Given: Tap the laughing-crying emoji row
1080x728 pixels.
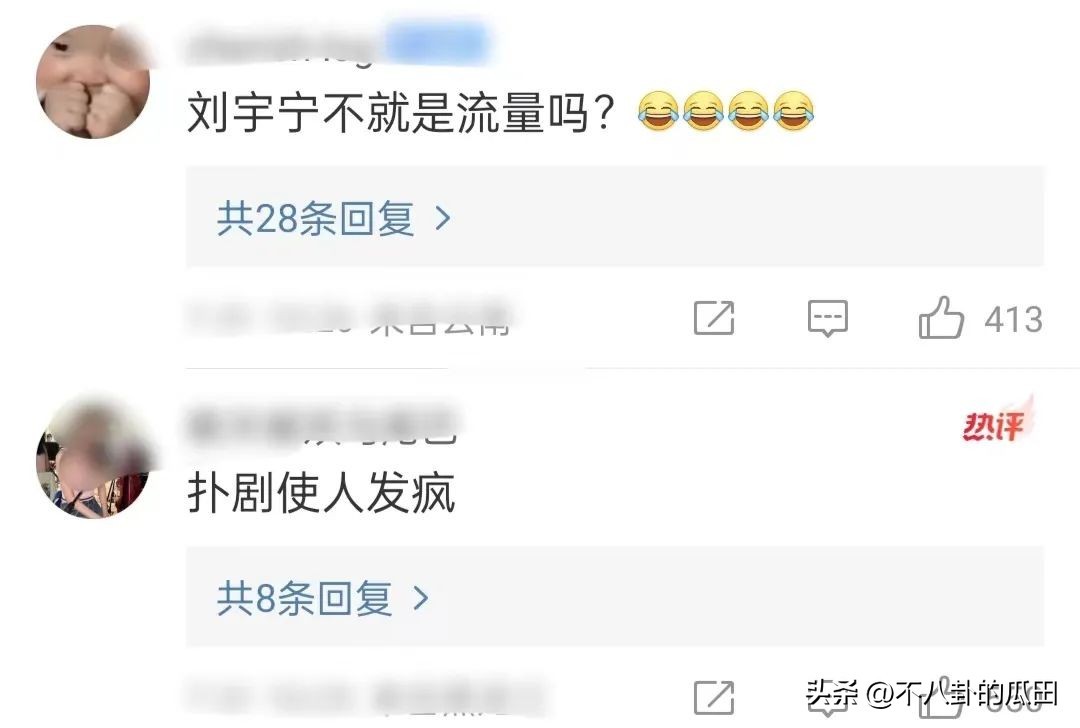Looking at the screenshot, I should [x=726, y=111].
